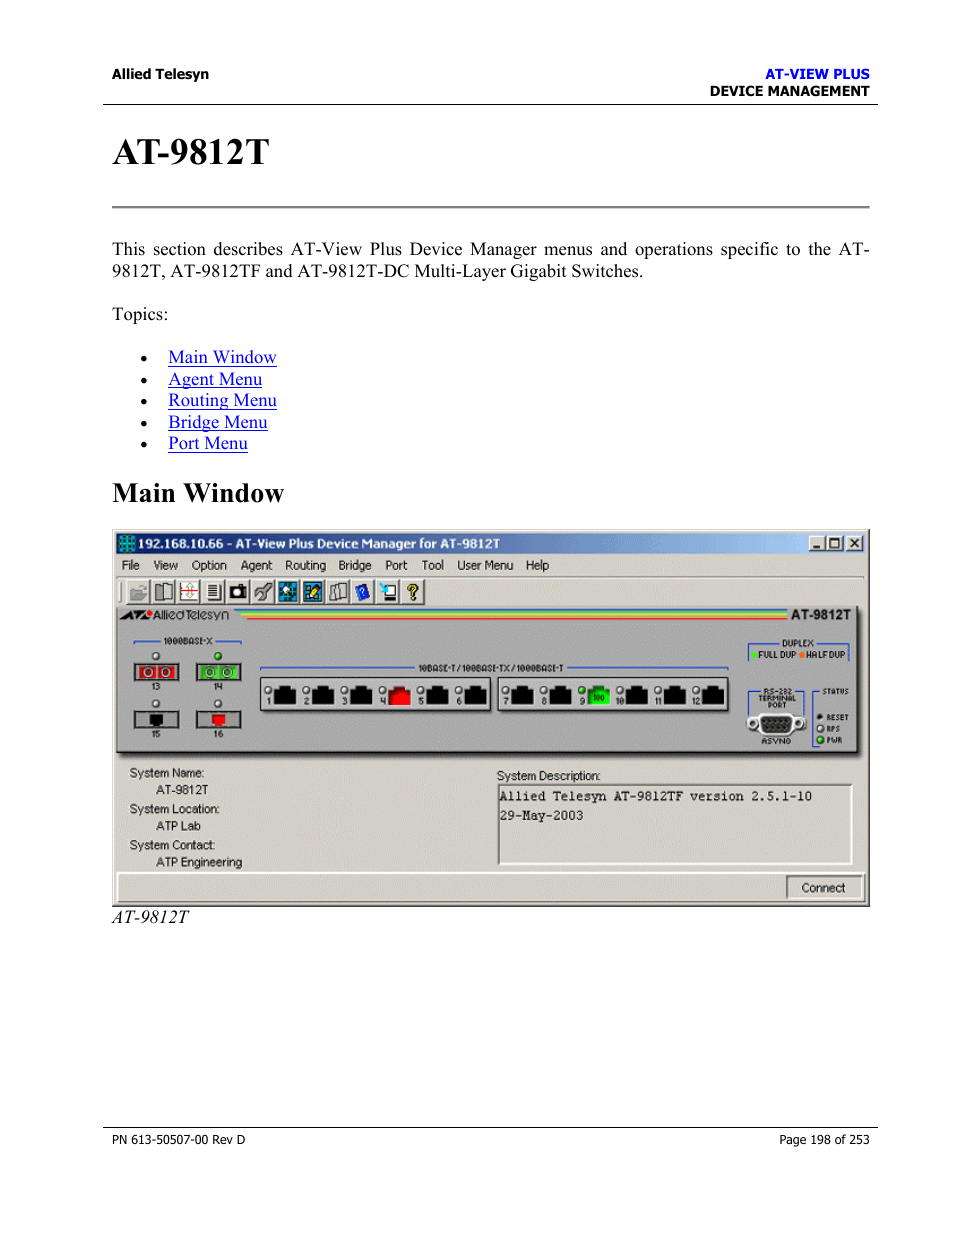This screenshot has width=954, height=1235.
Task: Open the Bridge menu in menu bar
Action: click(x=355, y=565)
